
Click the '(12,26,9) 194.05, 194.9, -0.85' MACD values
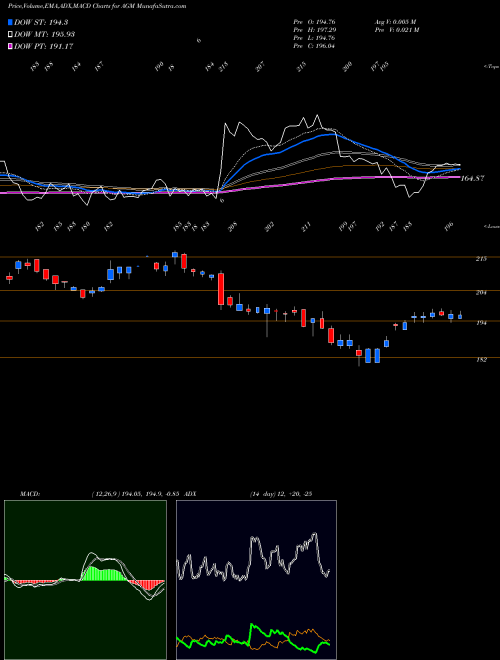tap(136, 493)
